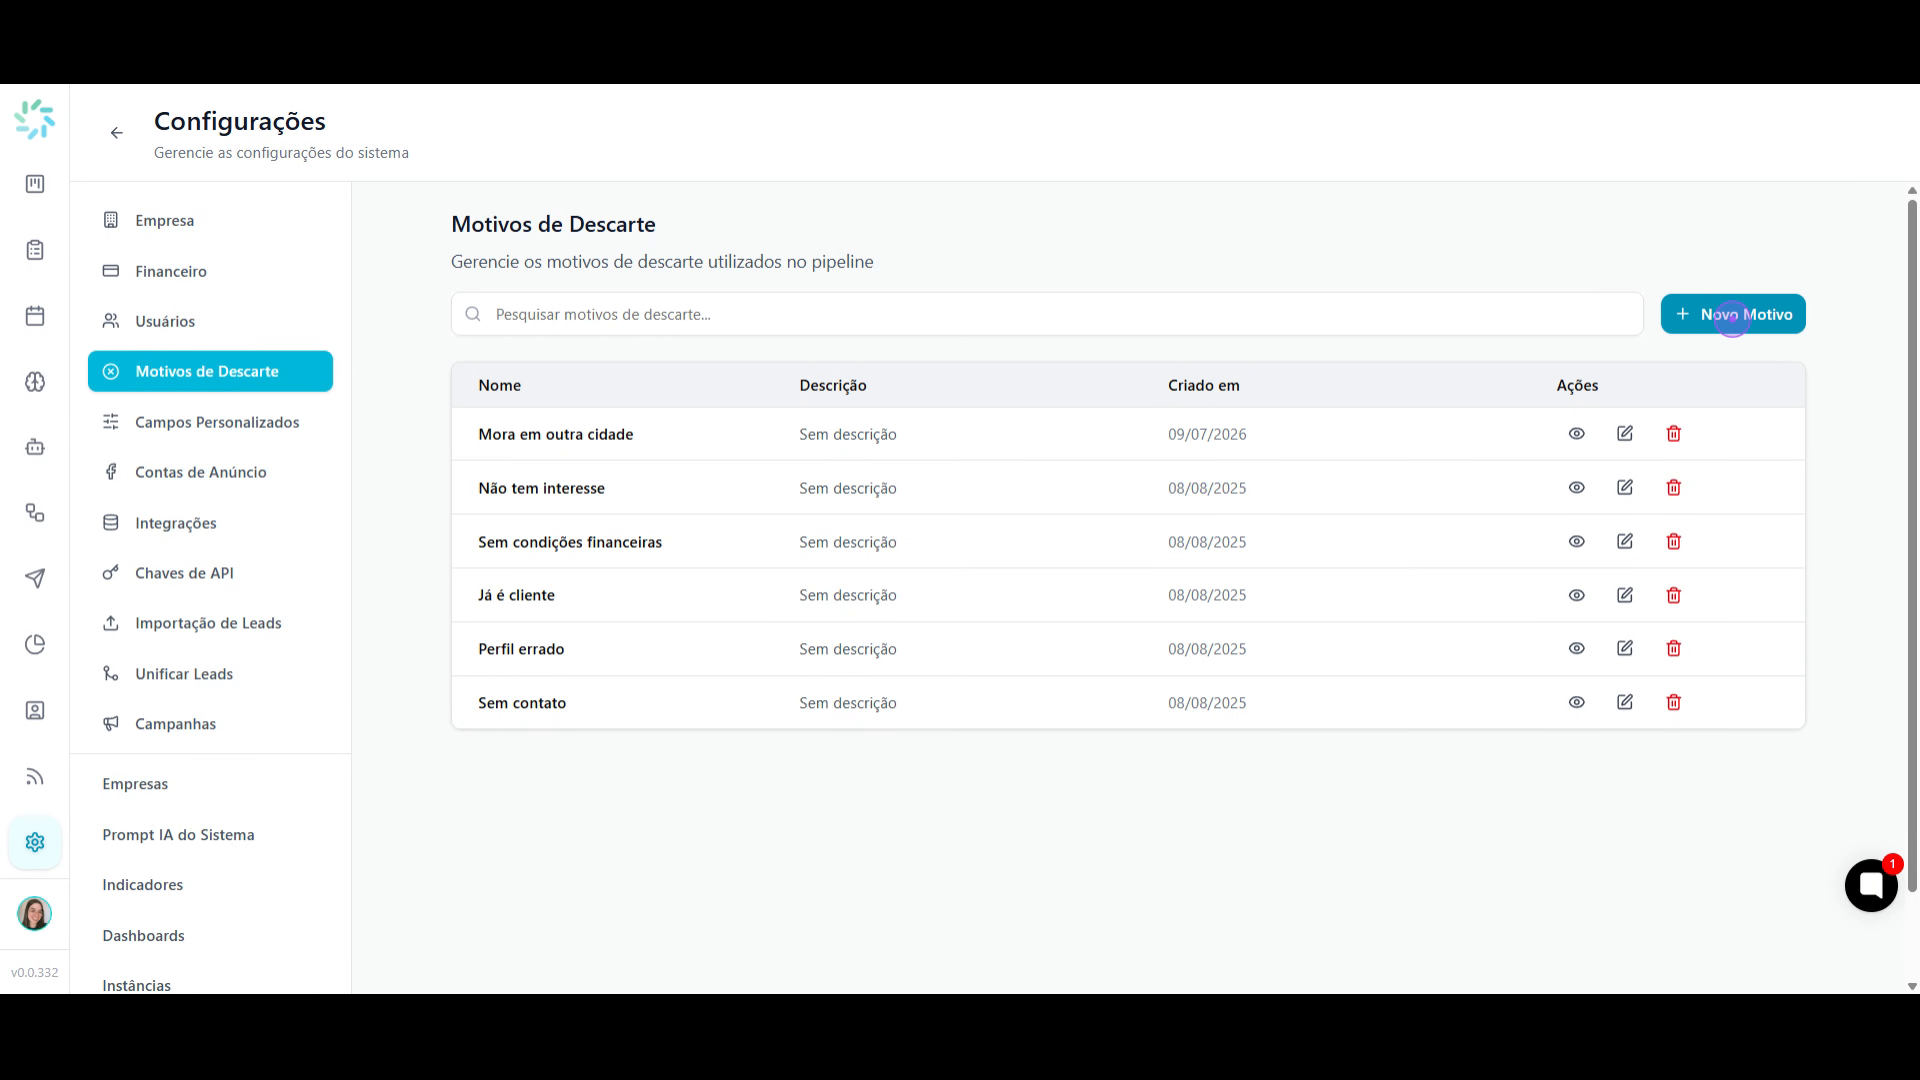Open the chat support bubble
Viewport: 1920px width, 1080px height.
coord(1871,885)
